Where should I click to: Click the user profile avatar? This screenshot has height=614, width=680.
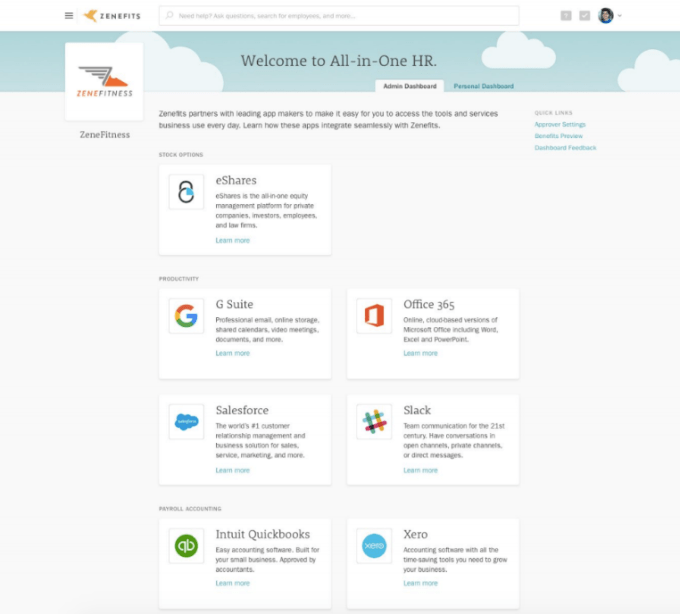tap(606, 16)
